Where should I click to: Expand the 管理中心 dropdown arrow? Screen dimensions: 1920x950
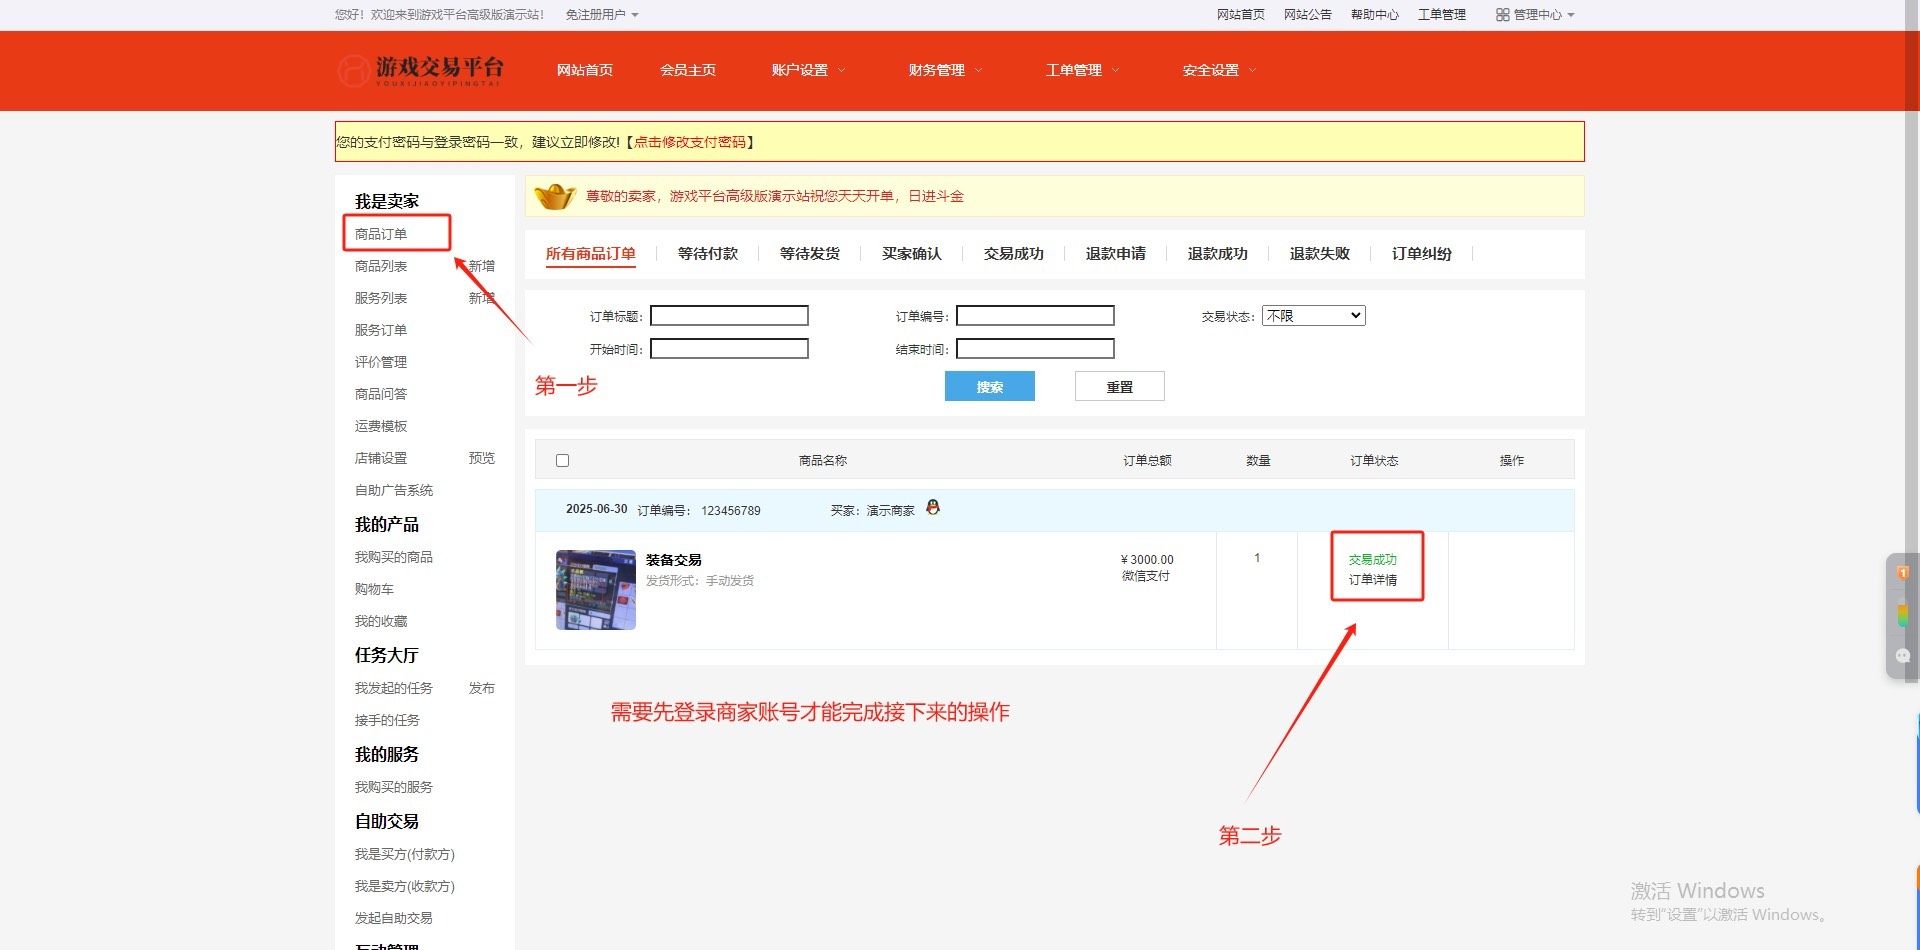[x=1571, y=15]
